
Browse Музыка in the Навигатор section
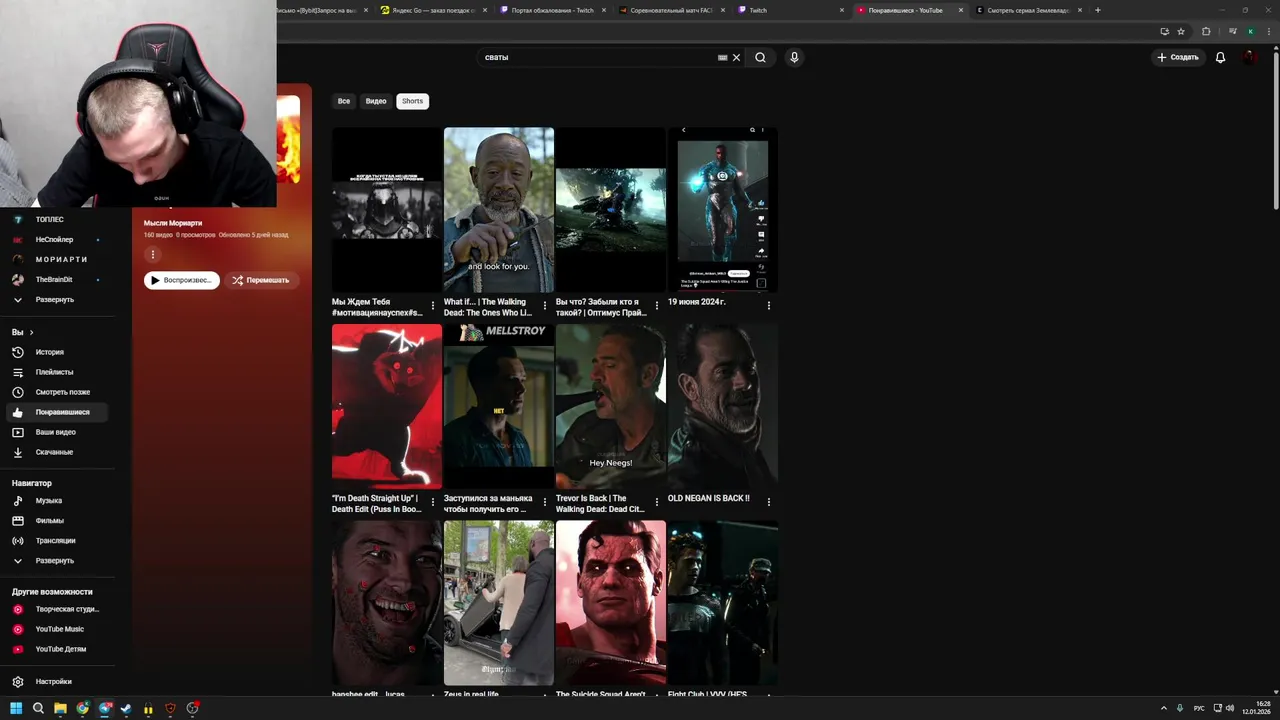pos(56,500)
